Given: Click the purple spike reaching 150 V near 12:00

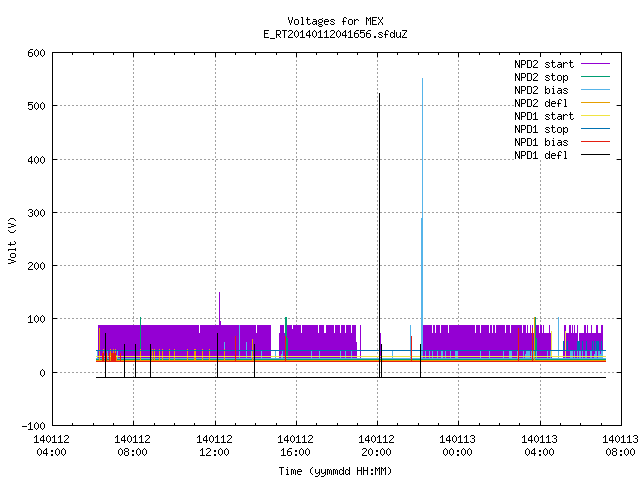Looking at the screenshot, I should [220, 308].
